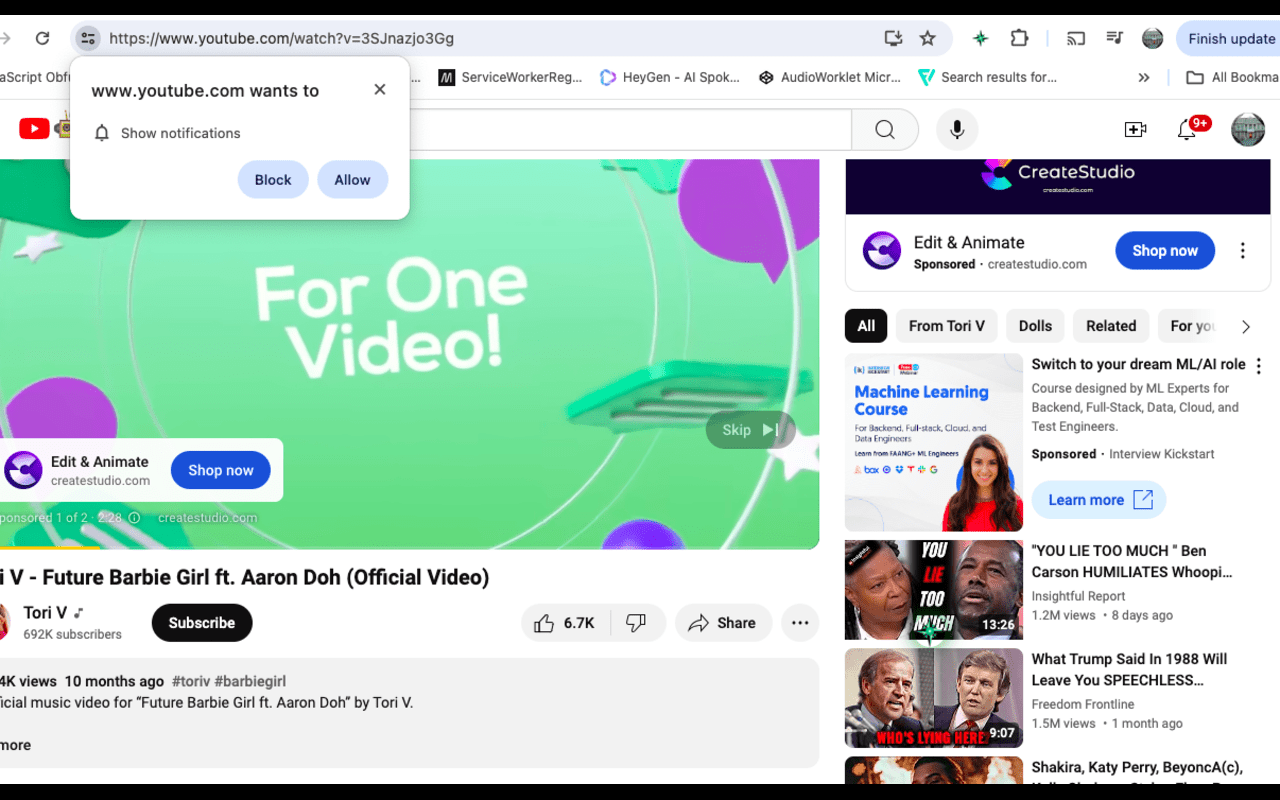This screenshot has width=1280, height=800.
Task: Select the Dolls filter chip
Action: point(1035,326)
